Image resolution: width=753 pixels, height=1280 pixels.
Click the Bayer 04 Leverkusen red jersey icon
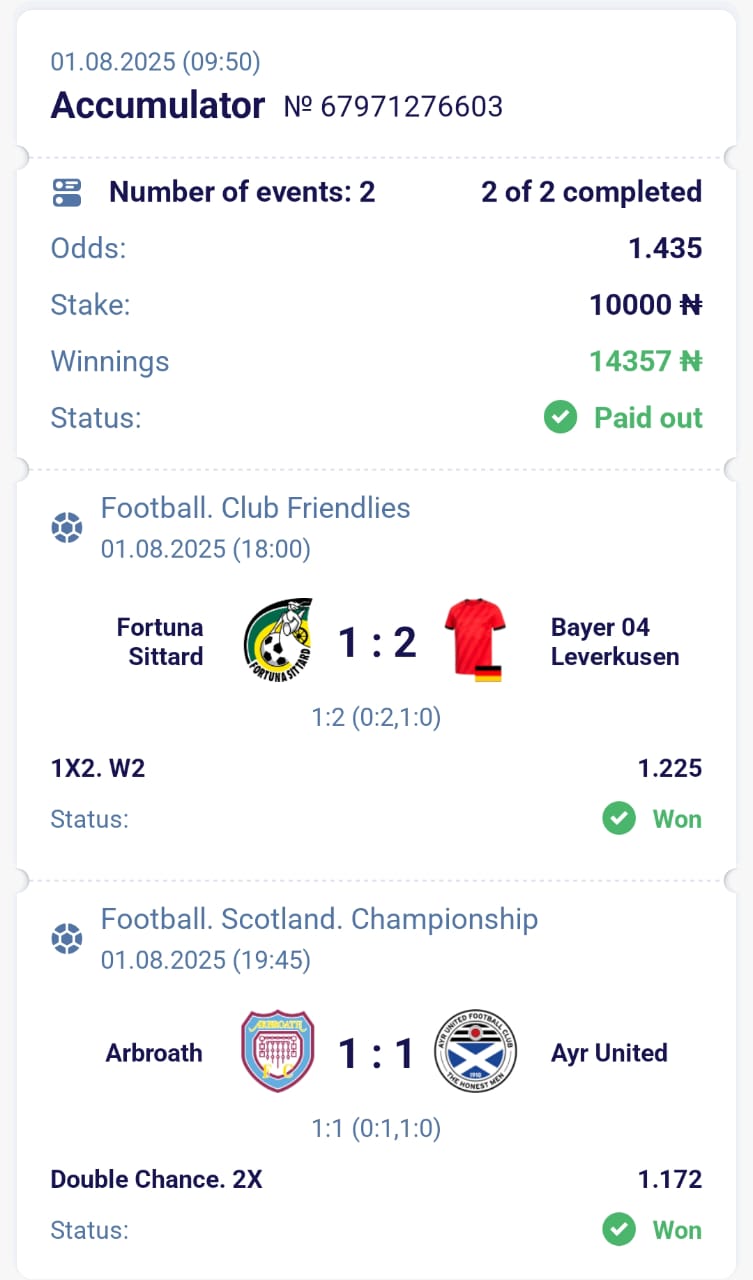476,640
